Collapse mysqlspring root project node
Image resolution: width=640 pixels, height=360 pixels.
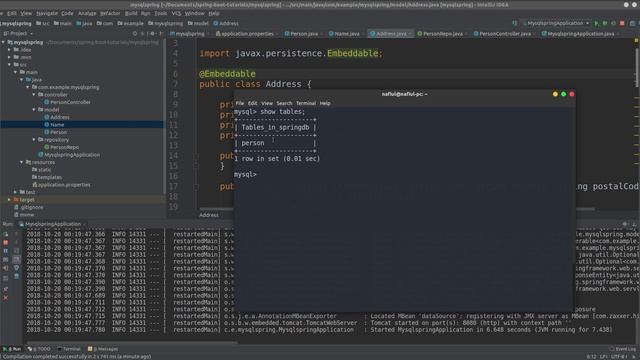pos(3,42)
